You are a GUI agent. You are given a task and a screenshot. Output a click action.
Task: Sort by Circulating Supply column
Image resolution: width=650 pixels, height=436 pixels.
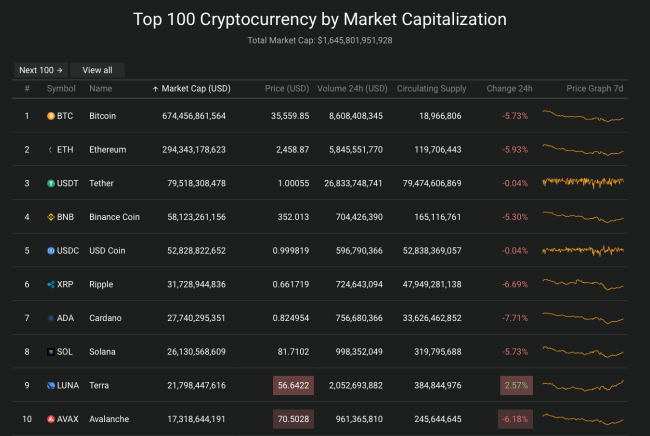coord(431,89)
